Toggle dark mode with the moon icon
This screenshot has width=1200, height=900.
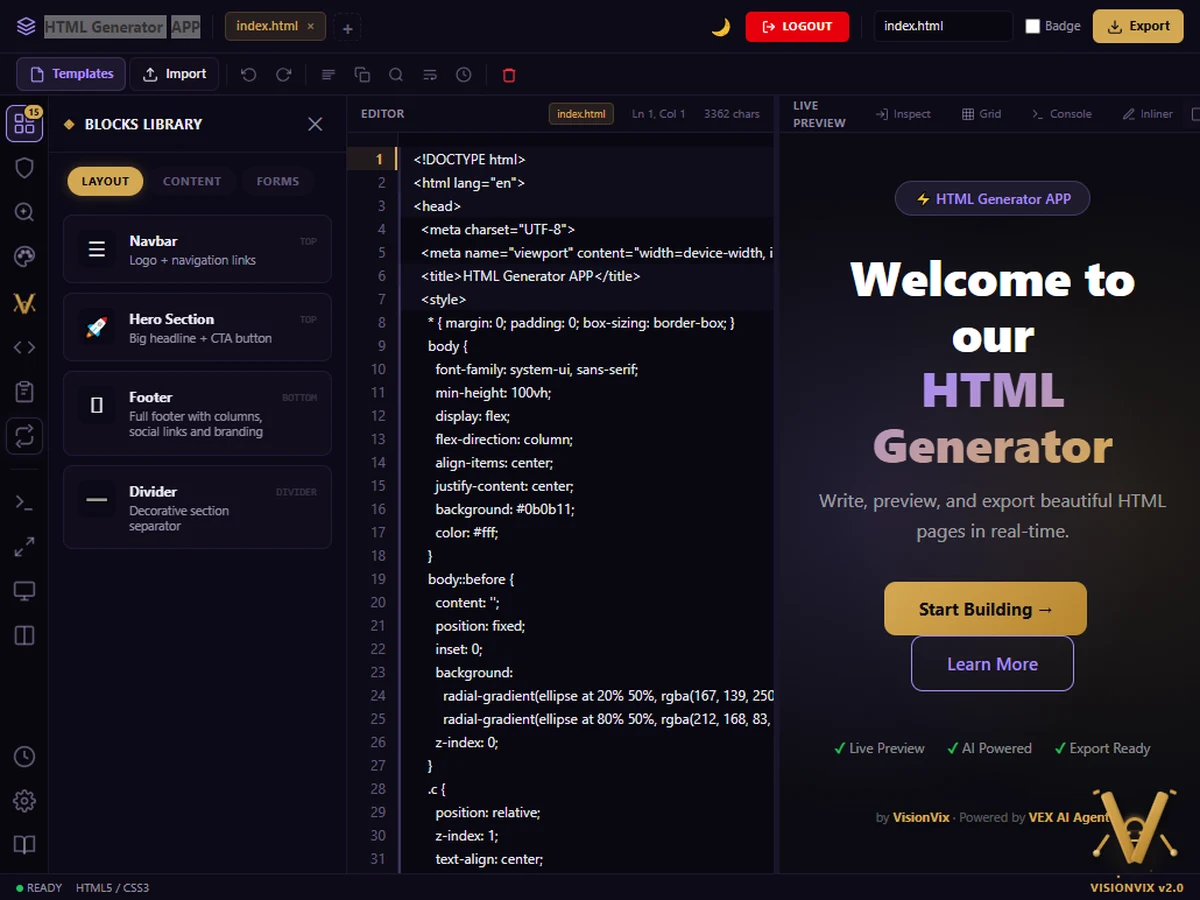[720, 27]
